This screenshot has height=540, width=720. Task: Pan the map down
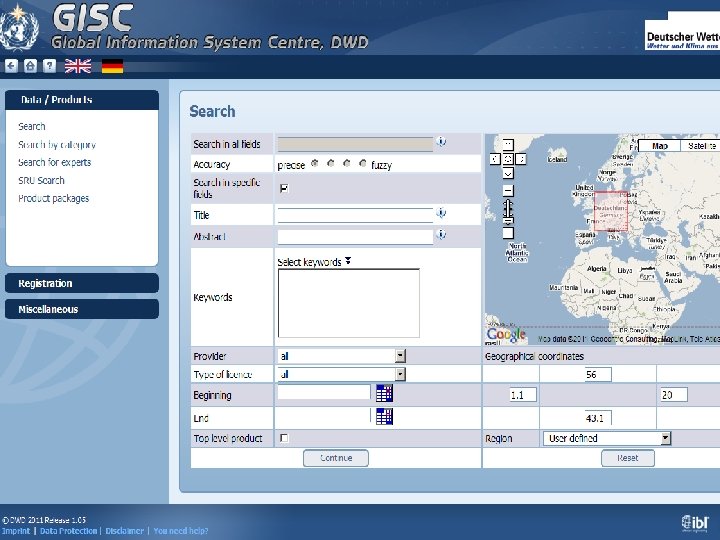[x=508, y=174]
